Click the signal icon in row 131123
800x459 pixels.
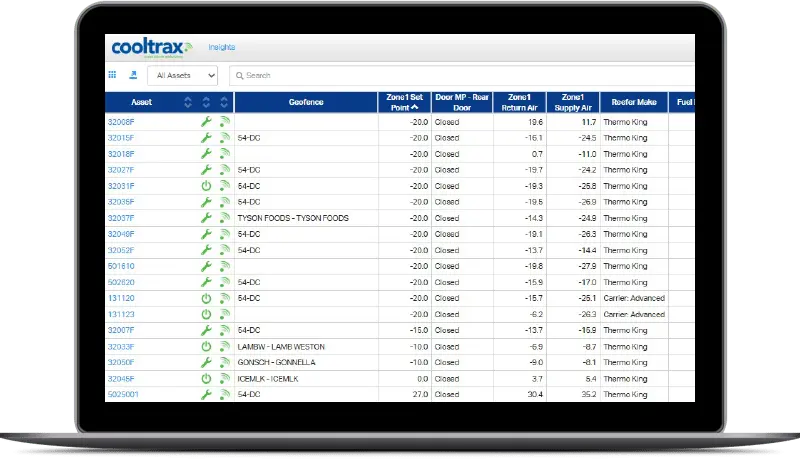224,314
